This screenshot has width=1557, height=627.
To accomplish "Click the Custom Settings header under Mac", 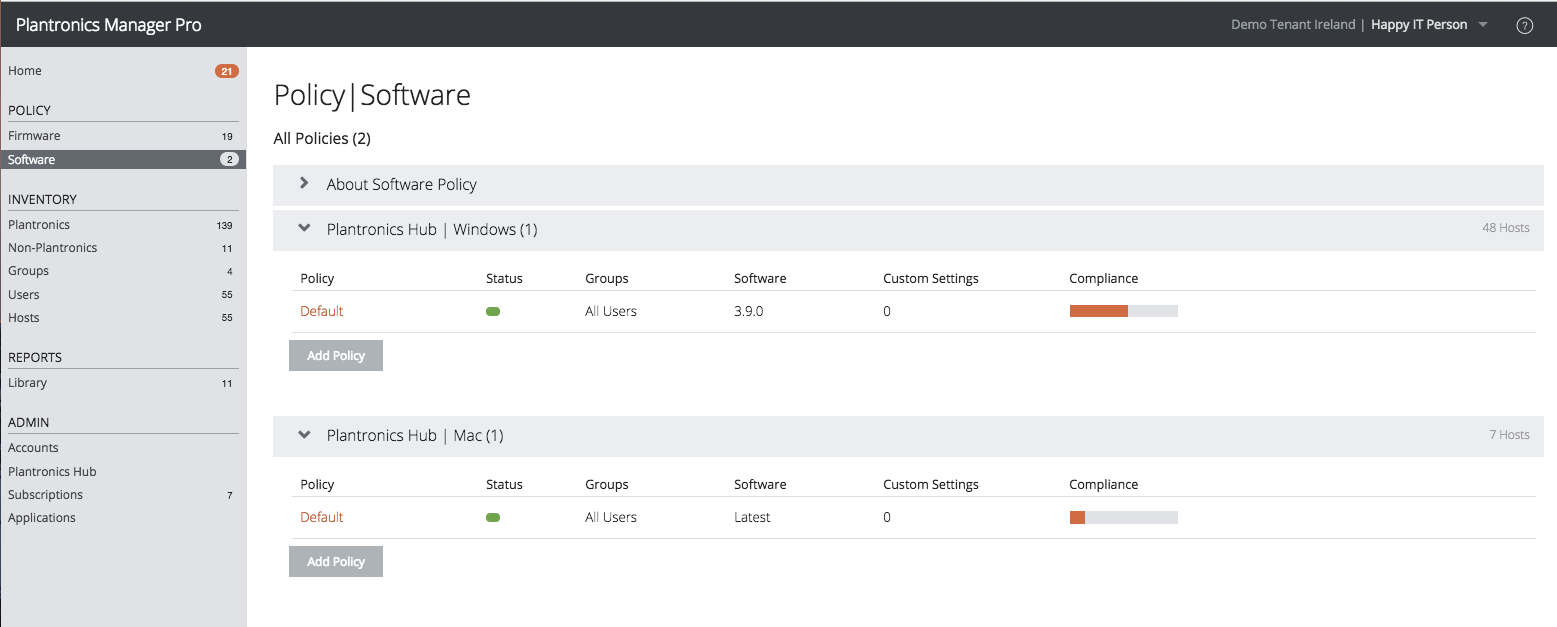I will (931, 484).
